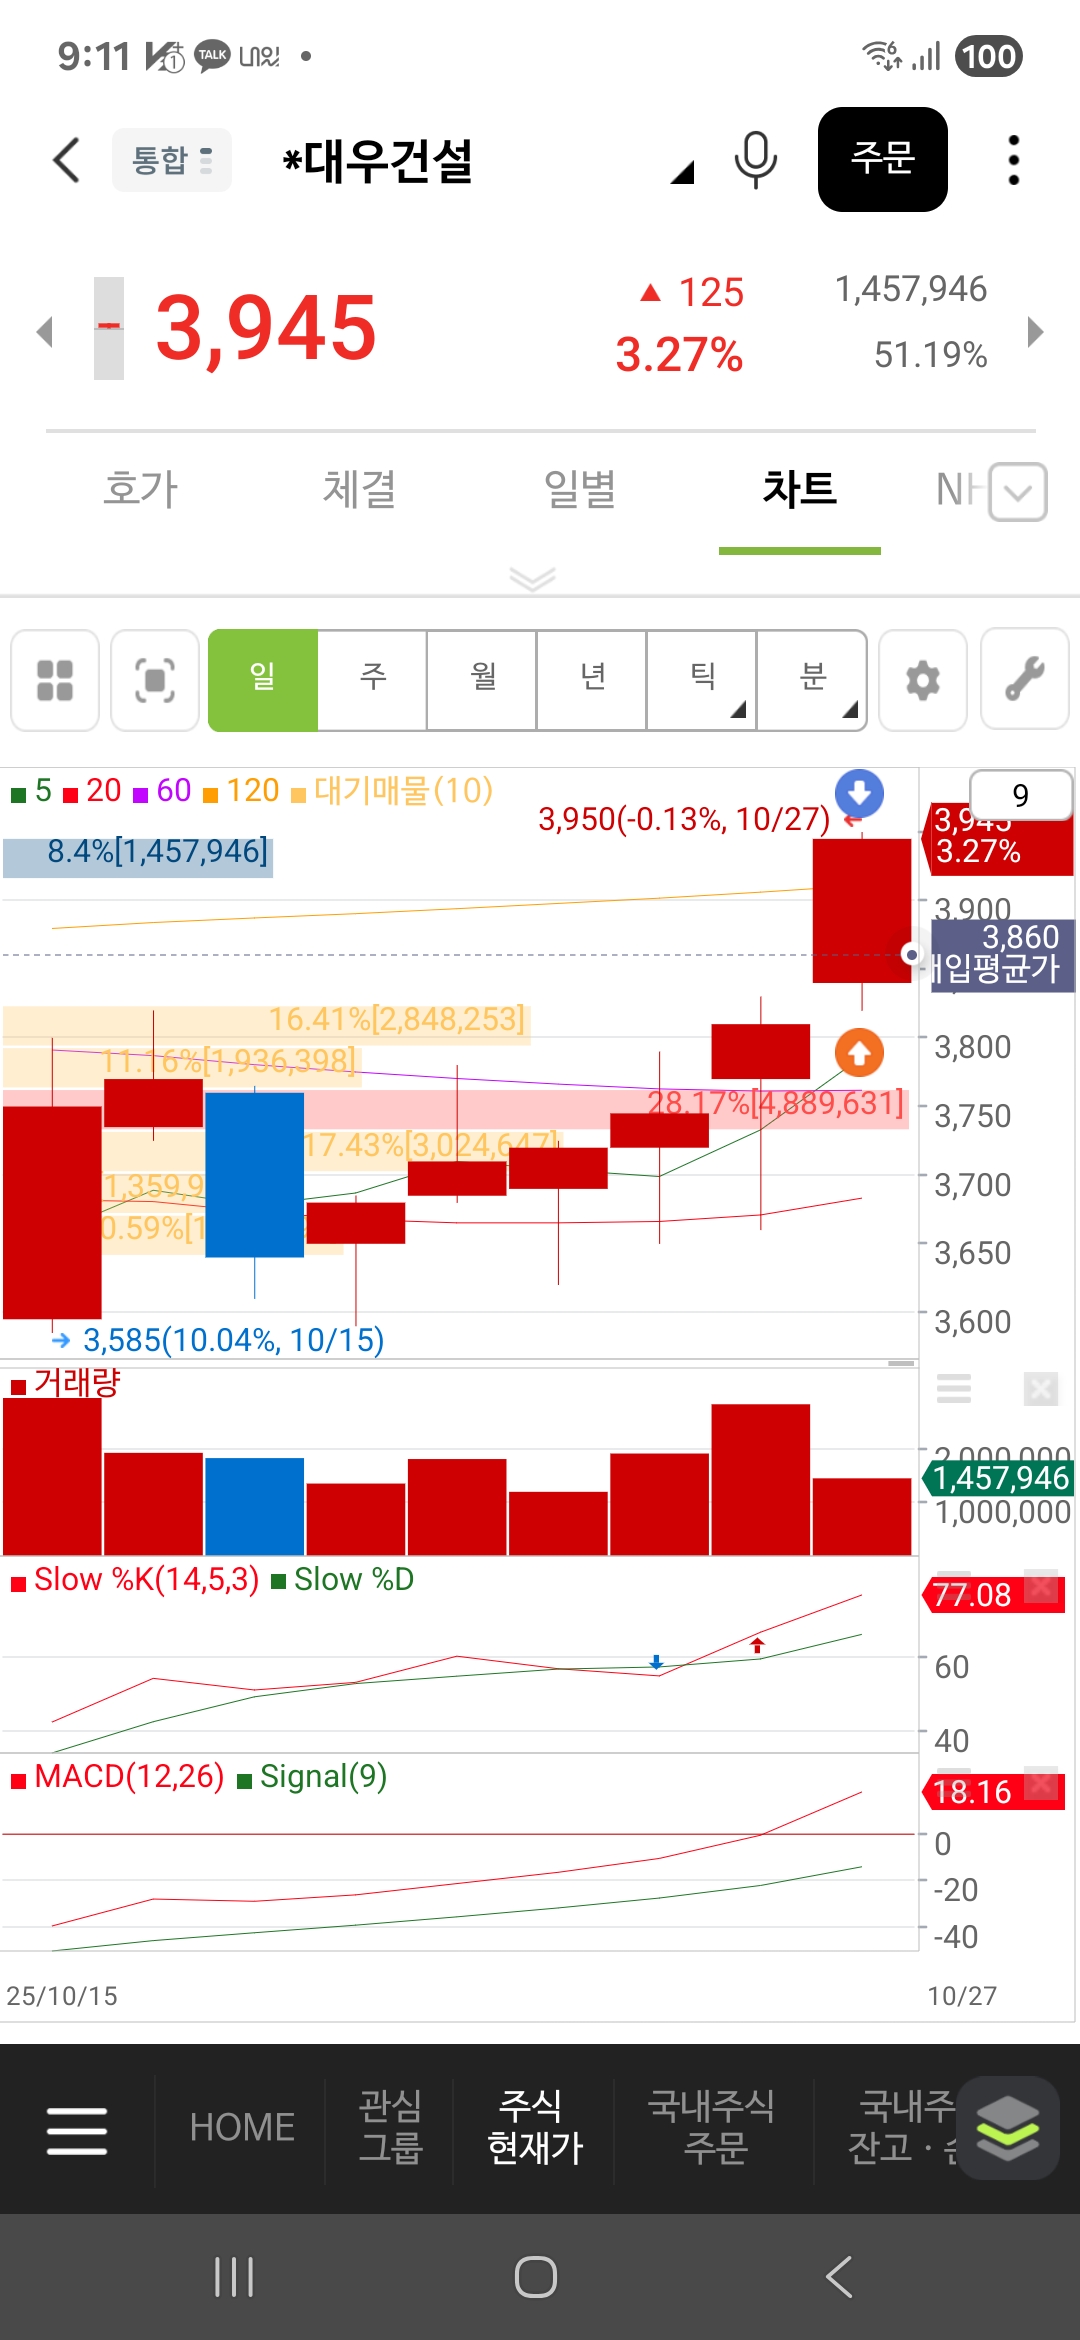
Task: Tap the microphone voice search icon
Action: (x=755, y=160)
